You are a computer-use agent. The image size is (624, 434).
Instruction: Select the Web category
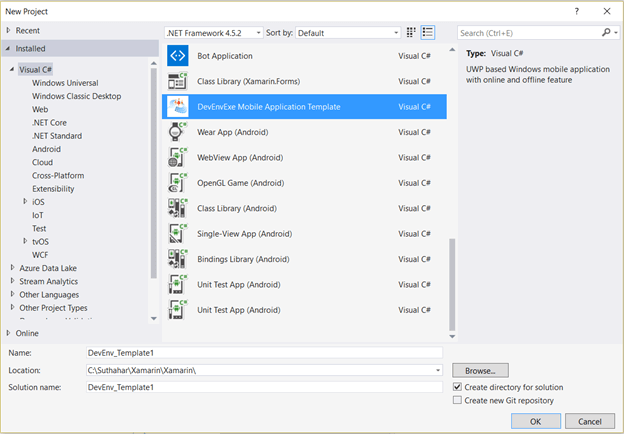tap(40, 109)
